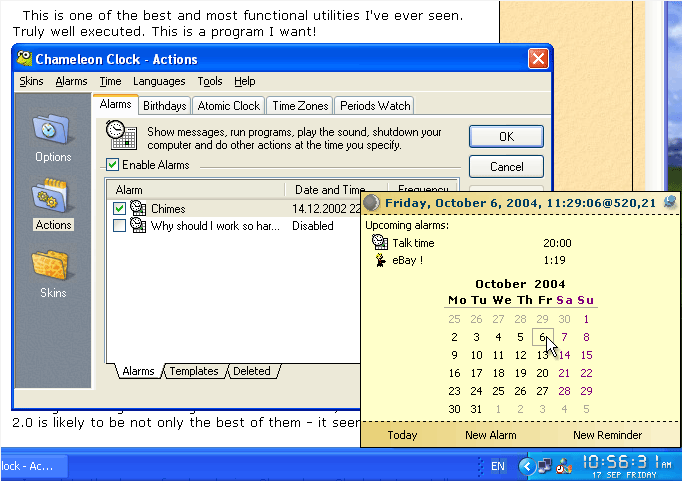Select October 15 in the calendar

click(x=586, y=355)
